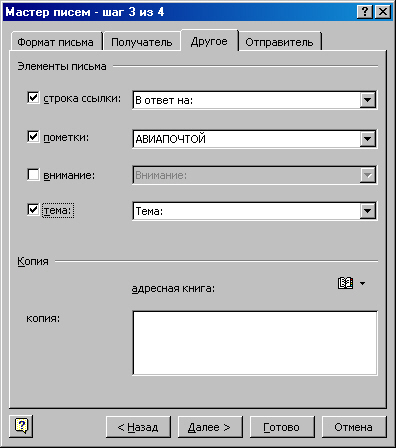Proceed with the Далее button

[210, 427]
